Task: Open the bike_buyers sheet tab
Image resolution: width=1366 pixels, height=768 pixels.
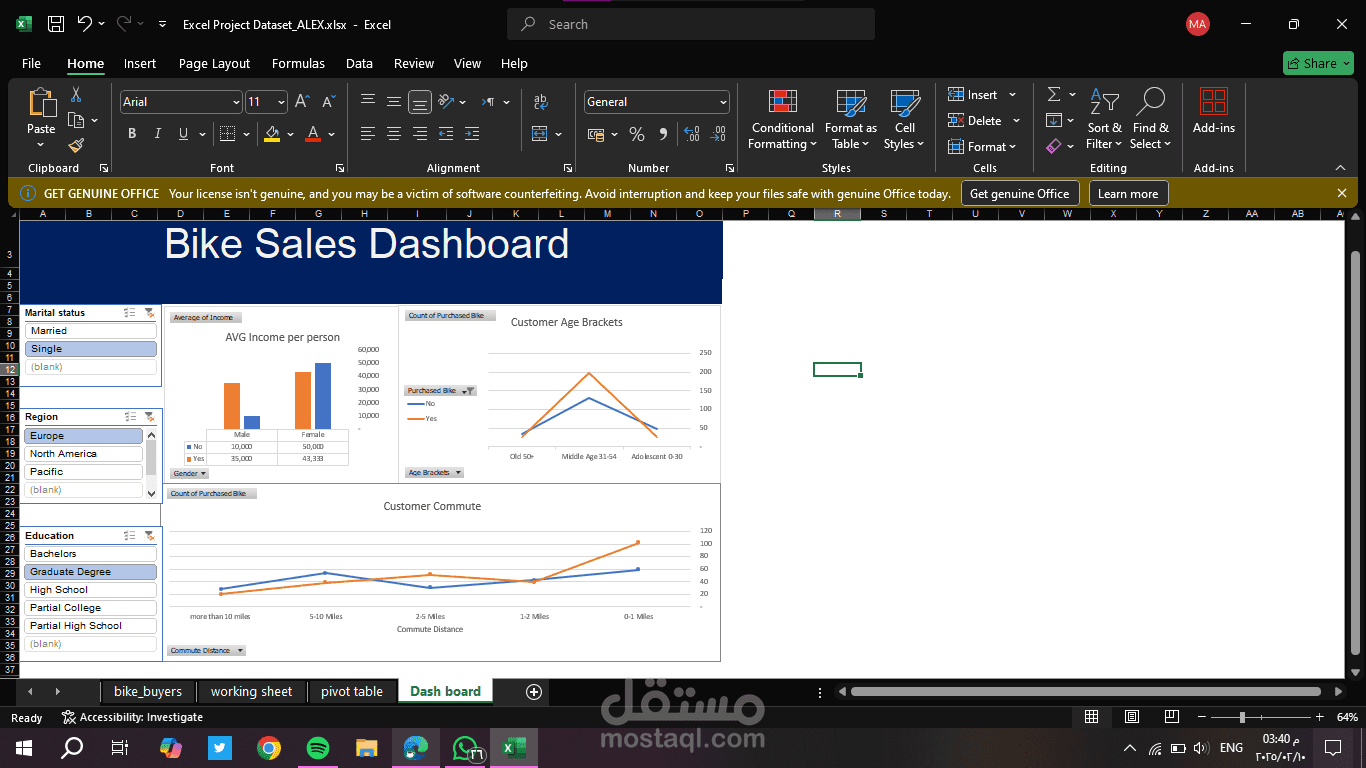Action: (x=148, y=692)
